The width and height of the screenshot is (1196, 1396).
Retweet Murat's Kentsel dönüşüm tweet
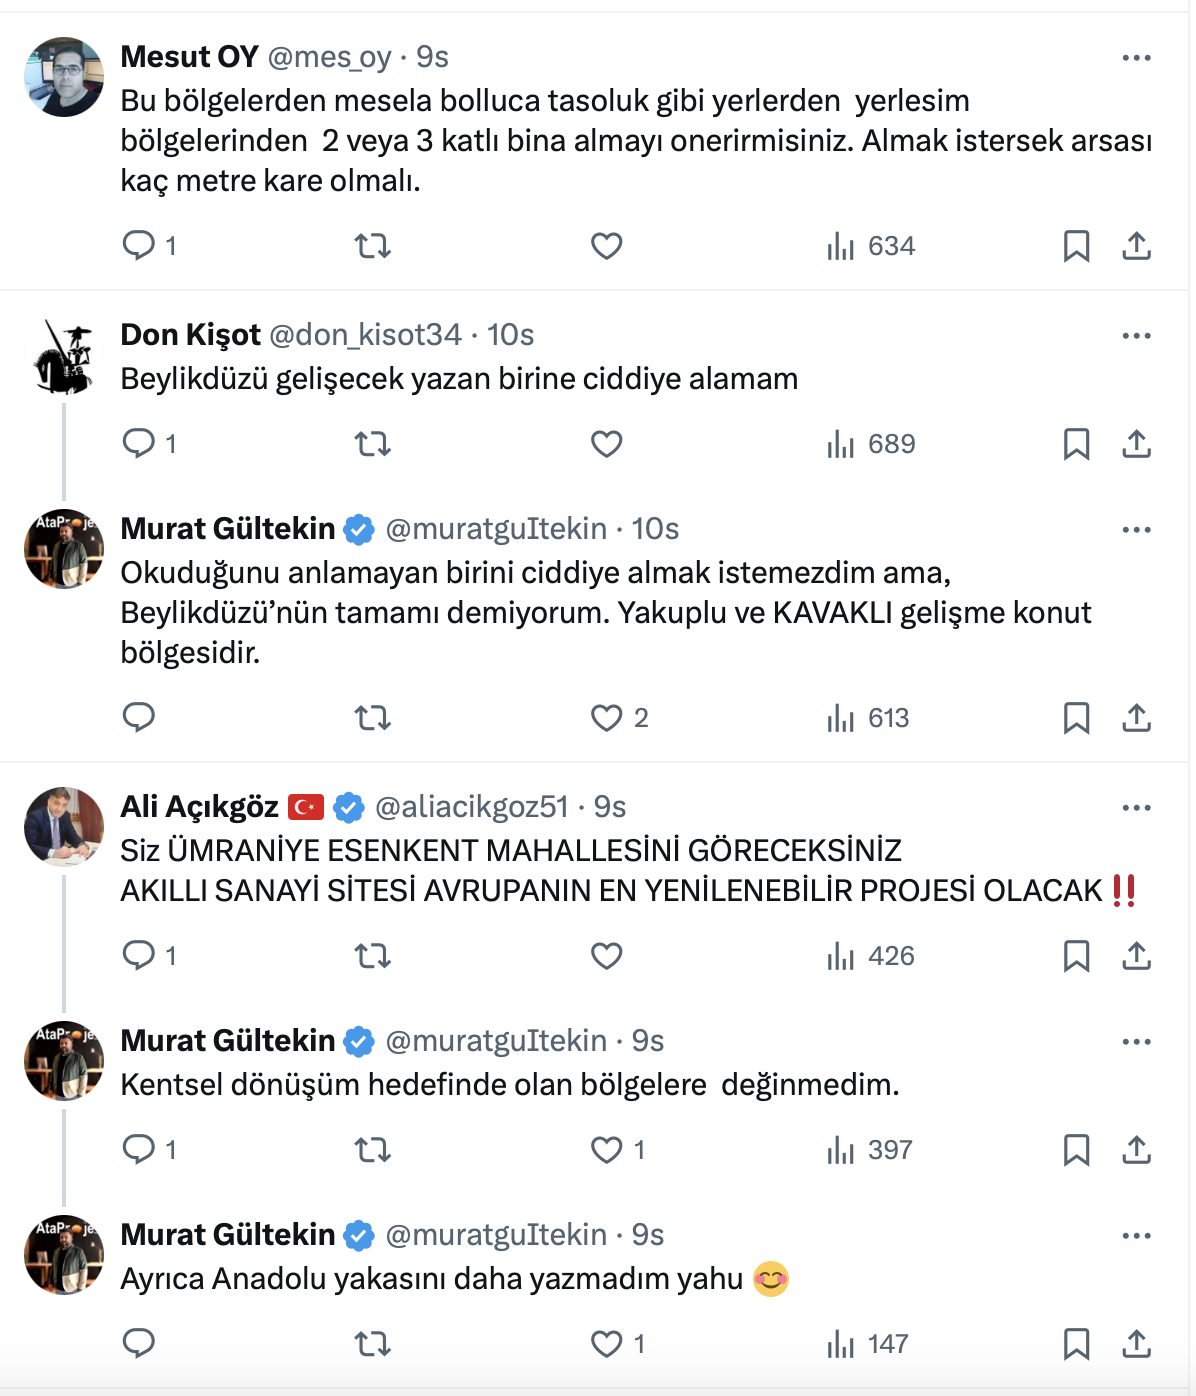tap(373, 1150)
